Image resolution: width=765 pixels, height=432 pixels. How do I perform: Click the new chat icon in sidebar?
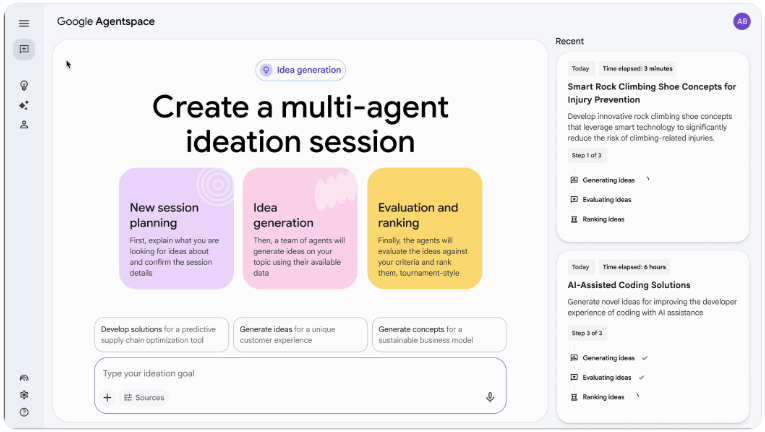(x=24, y=50)
